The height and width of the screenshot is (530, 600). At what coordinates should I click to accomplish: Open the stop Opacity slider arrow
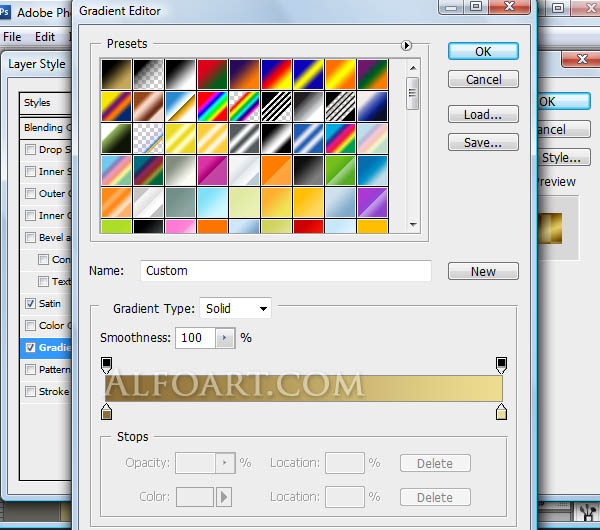pos(225,463)
